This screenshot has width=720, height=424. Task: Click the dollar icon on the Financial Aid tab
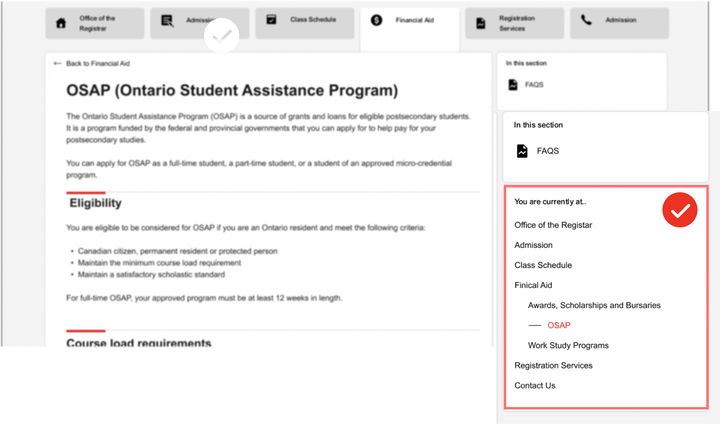[377, 20]
